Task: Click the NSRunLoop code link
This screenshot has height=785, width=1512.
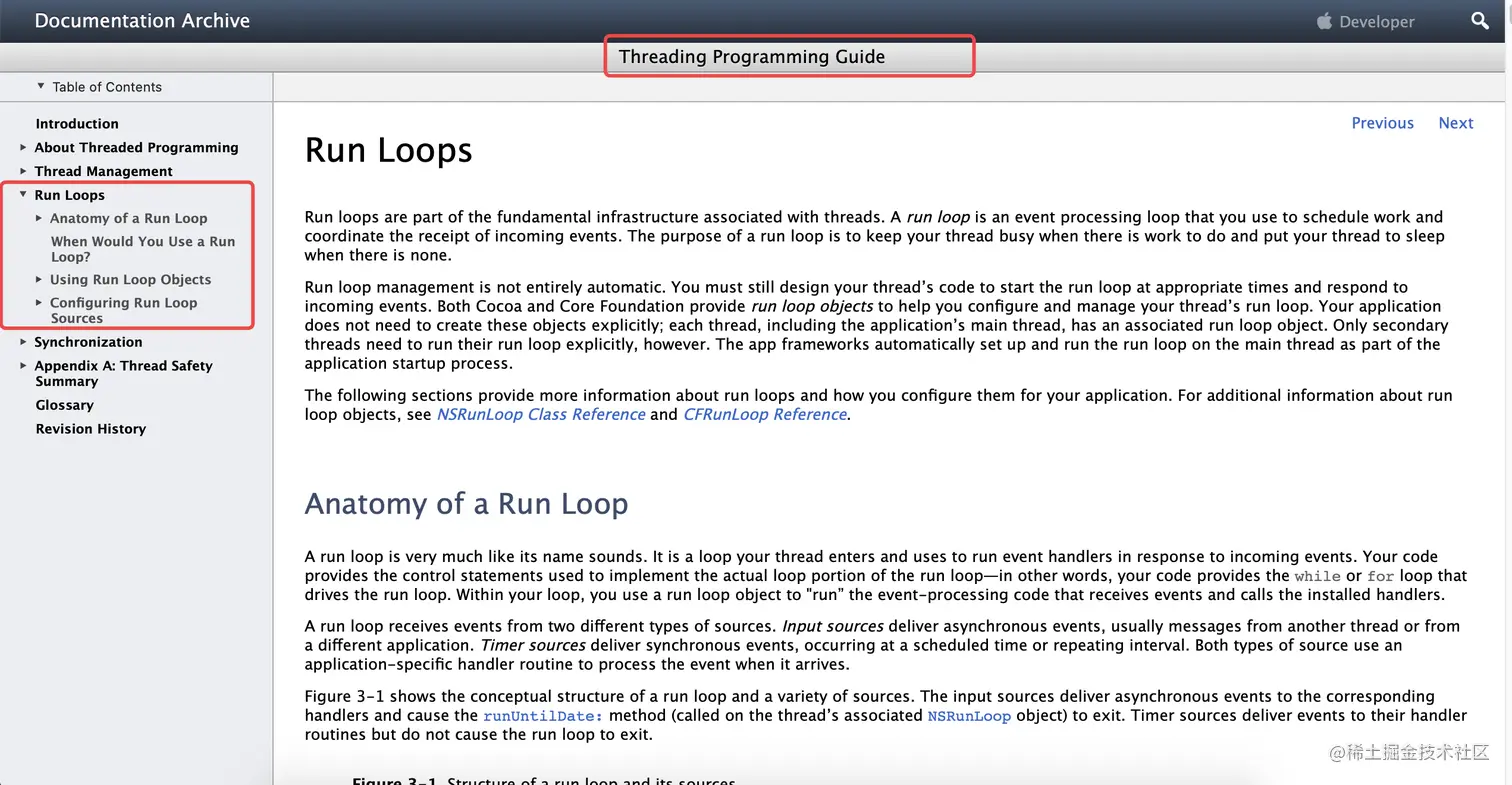Action: 969,716
